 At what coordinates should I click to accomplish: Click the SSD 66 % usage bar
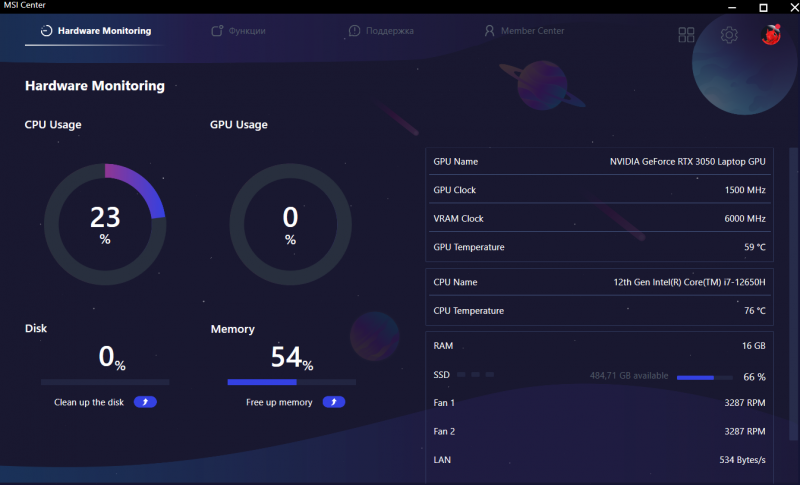point(705,377)
